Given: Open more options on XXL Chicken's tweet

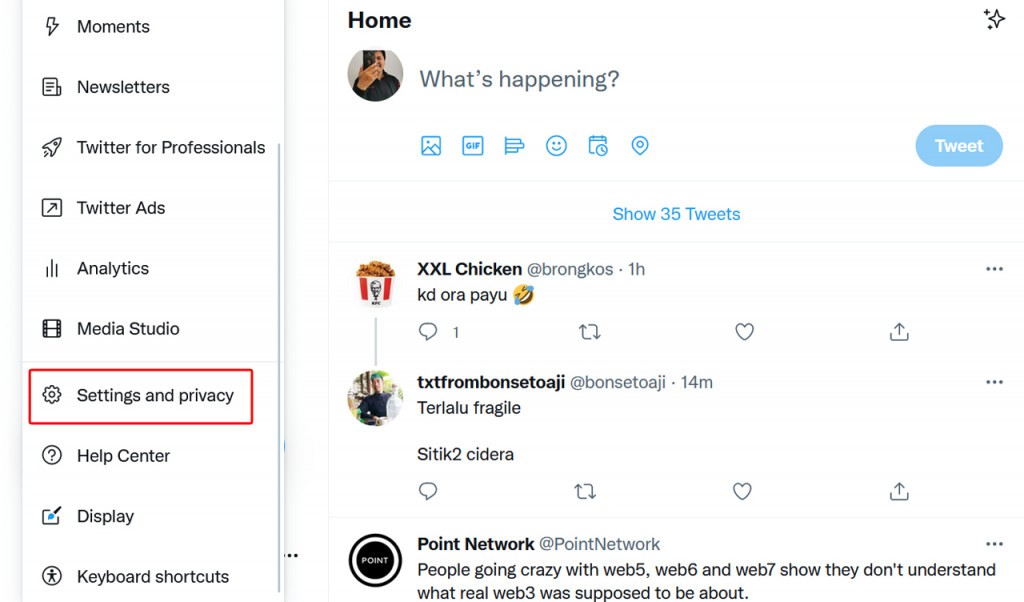Looking at the screenshot, I should point(994,268).
